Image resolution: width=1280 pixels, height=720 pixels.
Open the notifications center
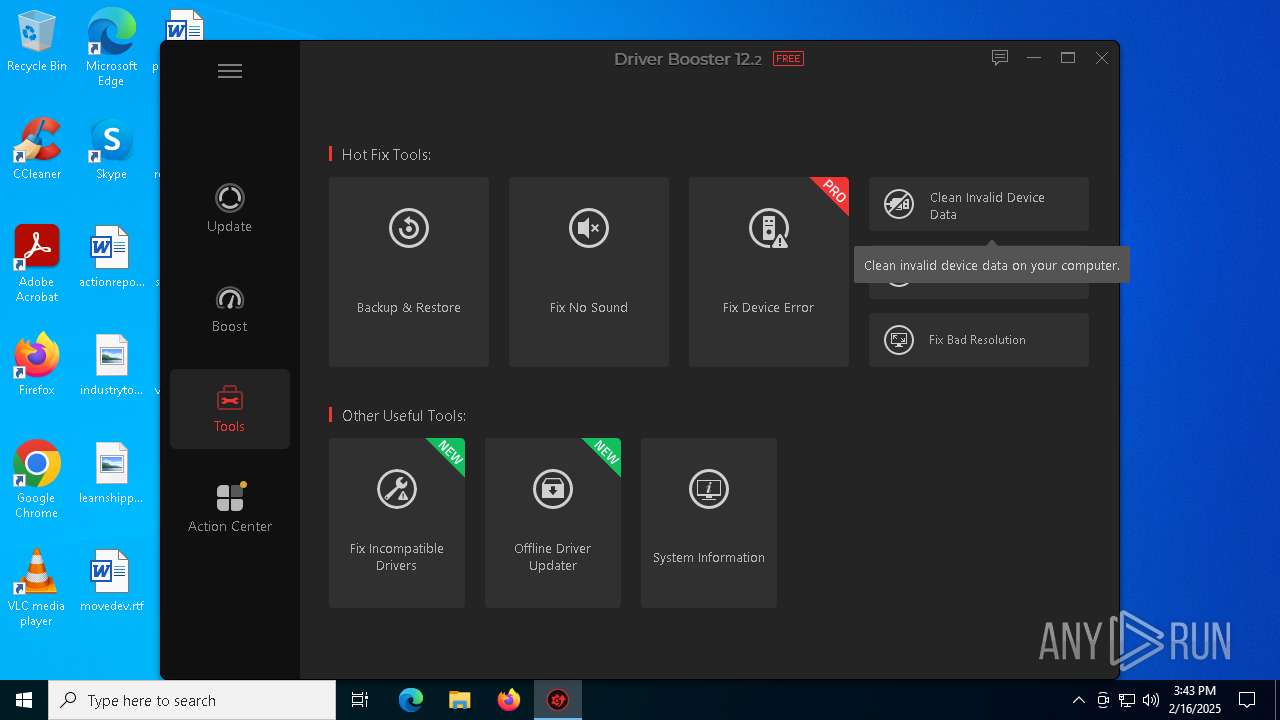click(x=1247, y=700)
